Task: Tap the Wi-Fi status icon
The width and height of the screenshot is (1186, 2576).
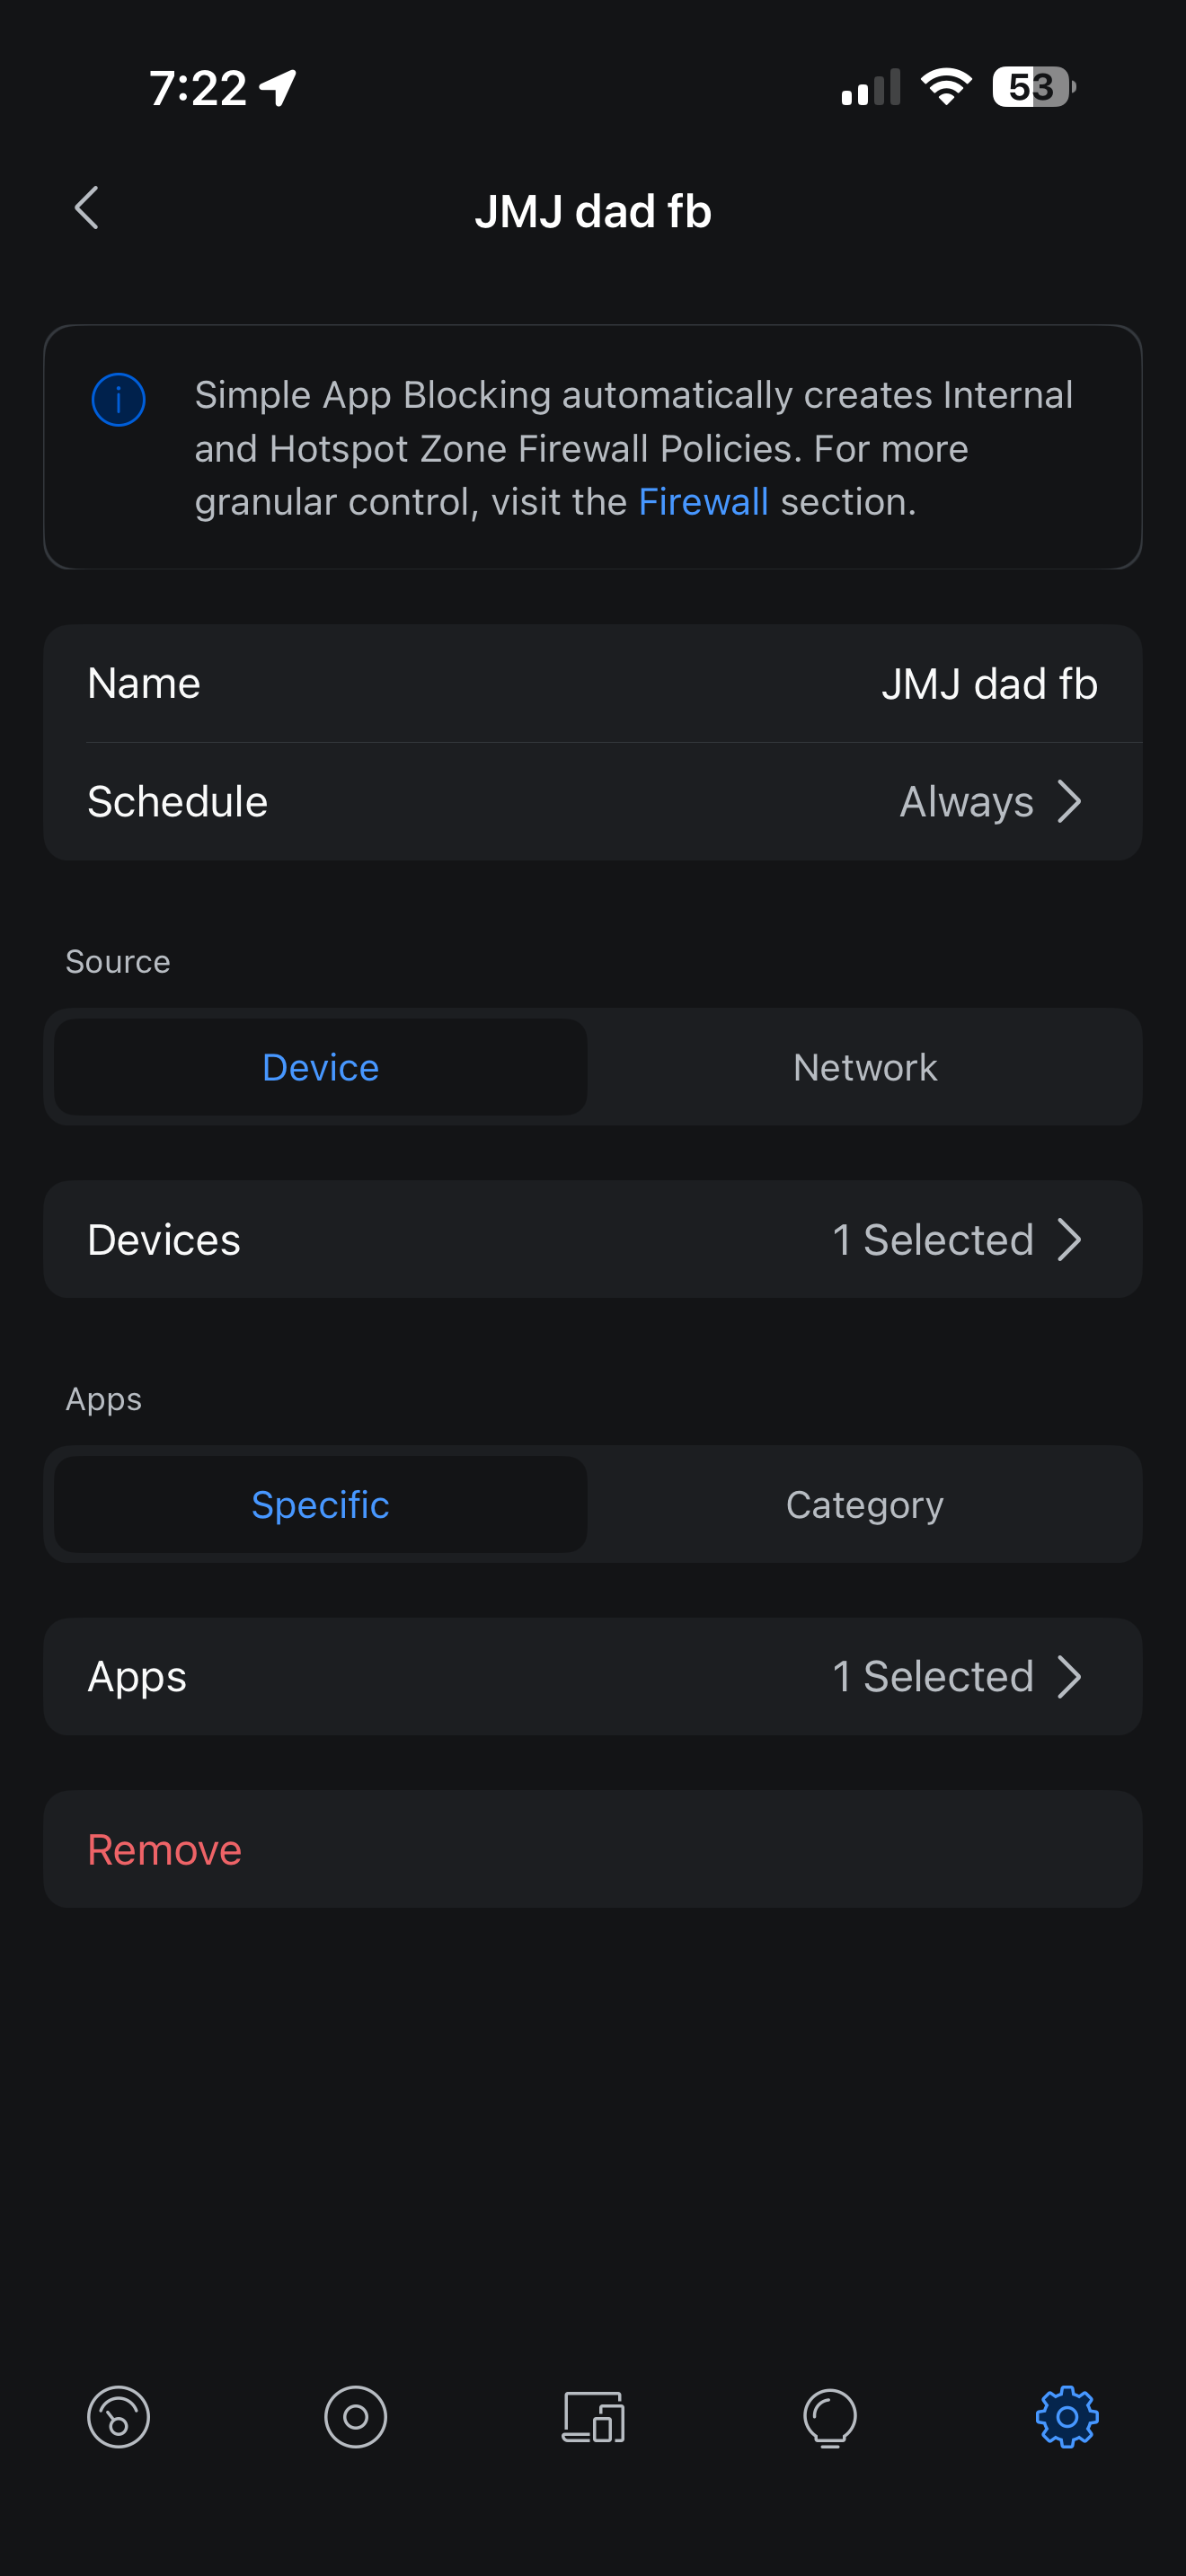Action: point(946,87)
